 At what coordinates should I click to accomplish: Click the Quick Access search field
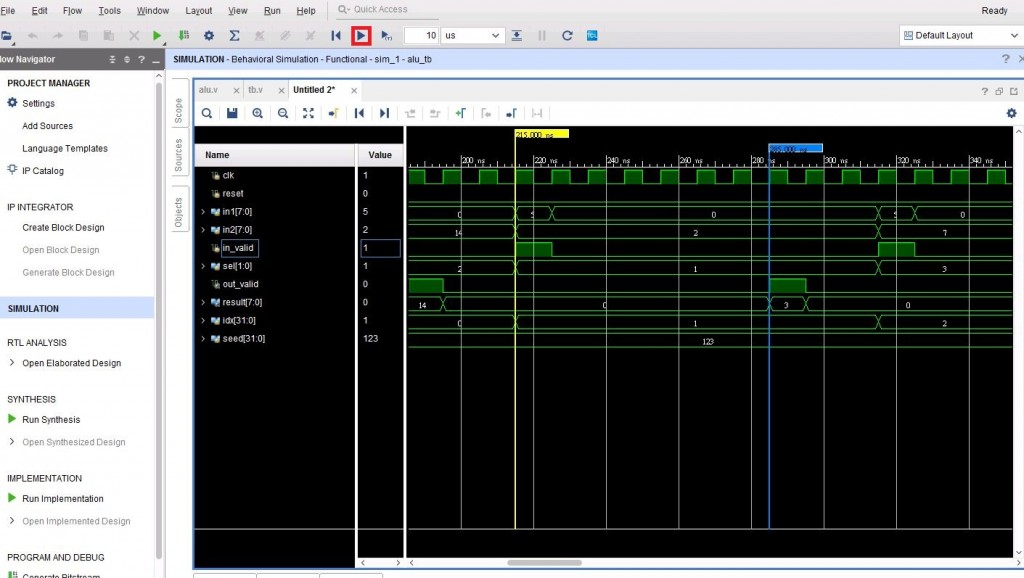(387, 9)
